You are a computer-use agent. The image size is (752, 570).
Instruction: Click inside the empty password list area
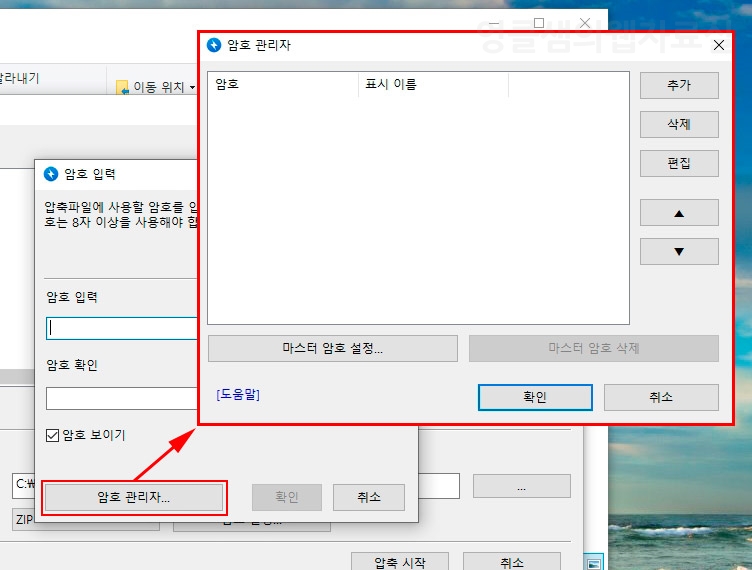point(418,210)
